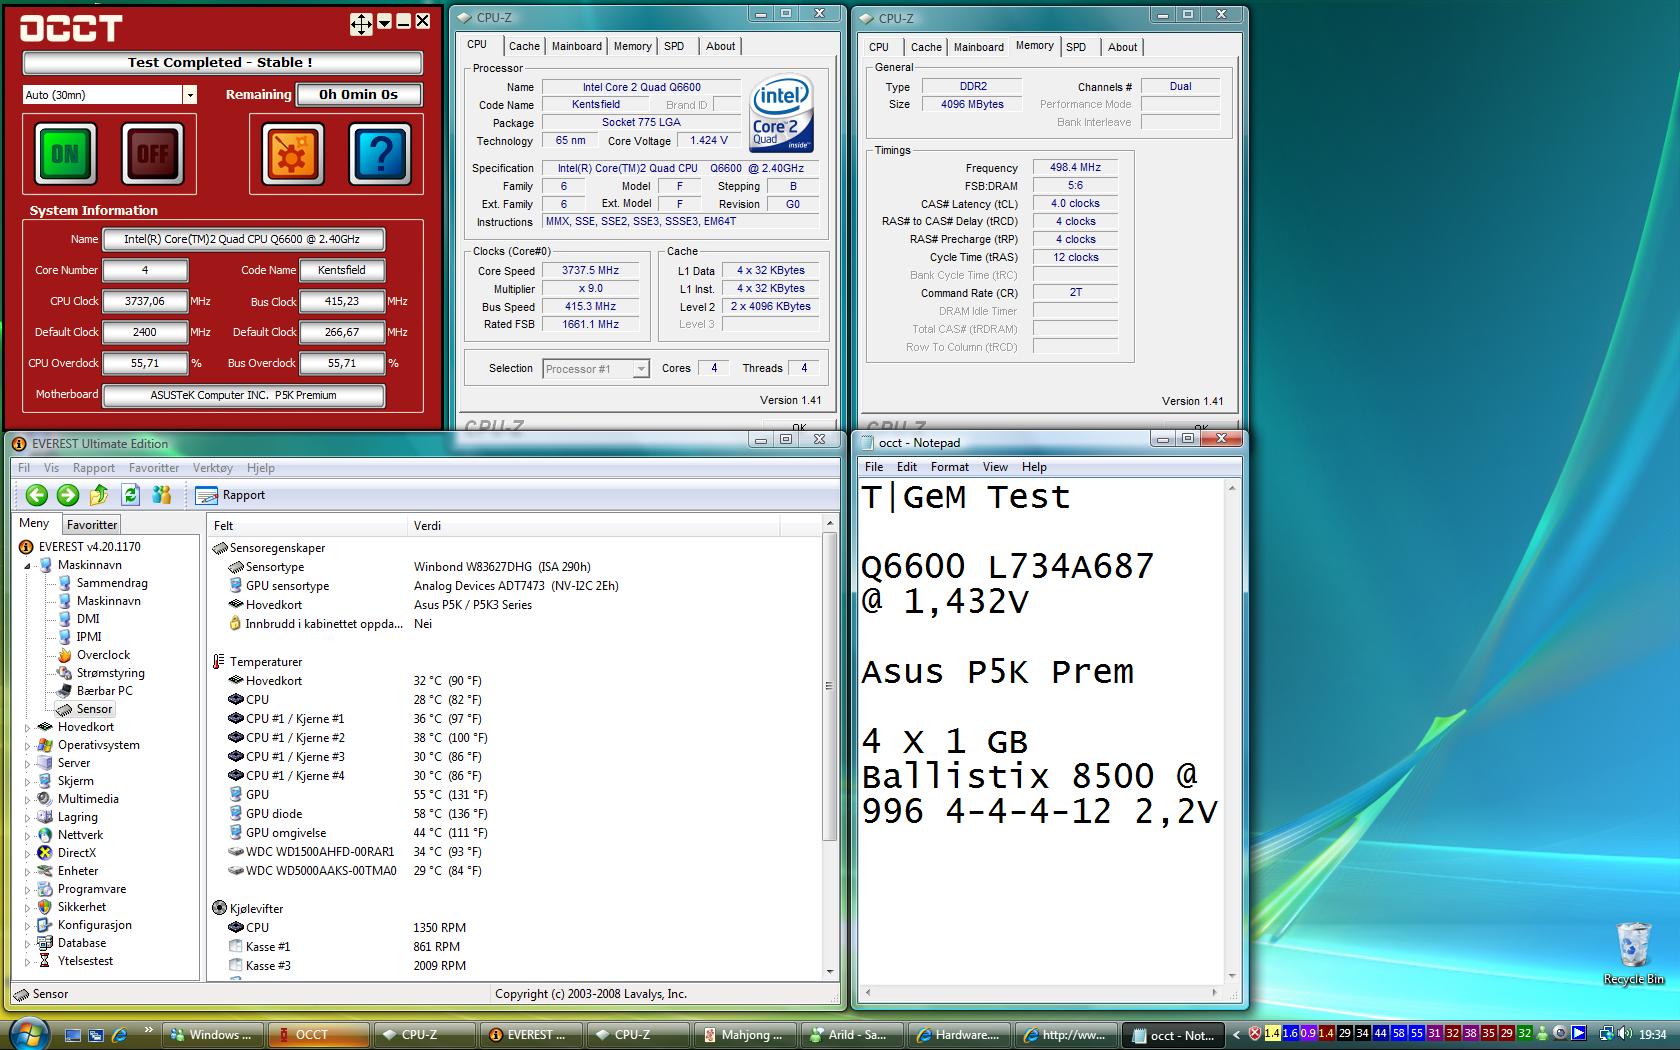Open CPU-Z Processor #1 selection dropdown
Viewport: 1680px width, 1050px height.
coord(641,369)
